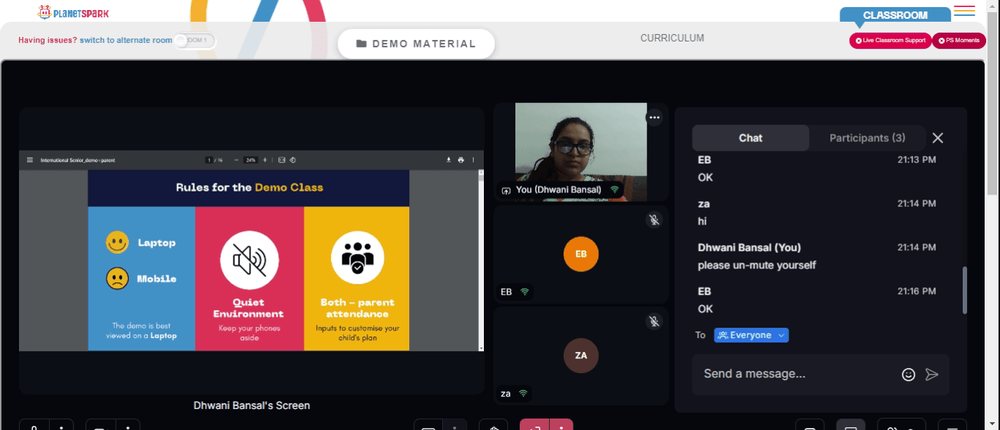
Task: Click the PDF page number field
Action: click(209, 160)
